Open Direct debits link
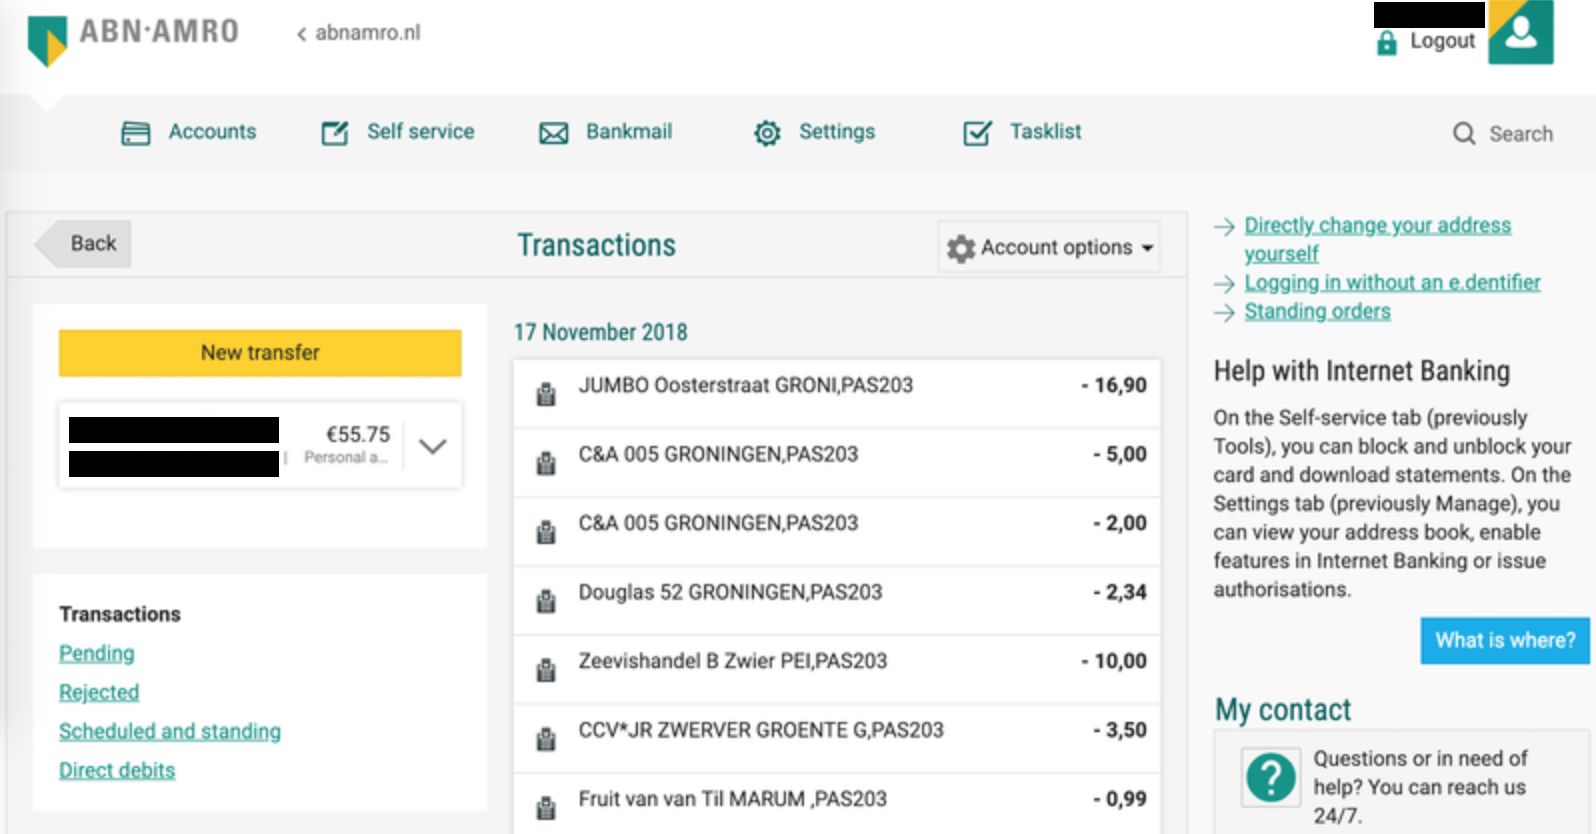Image resolution: width=1596 pixels, height=834 pixels. (x=117, y=770)
